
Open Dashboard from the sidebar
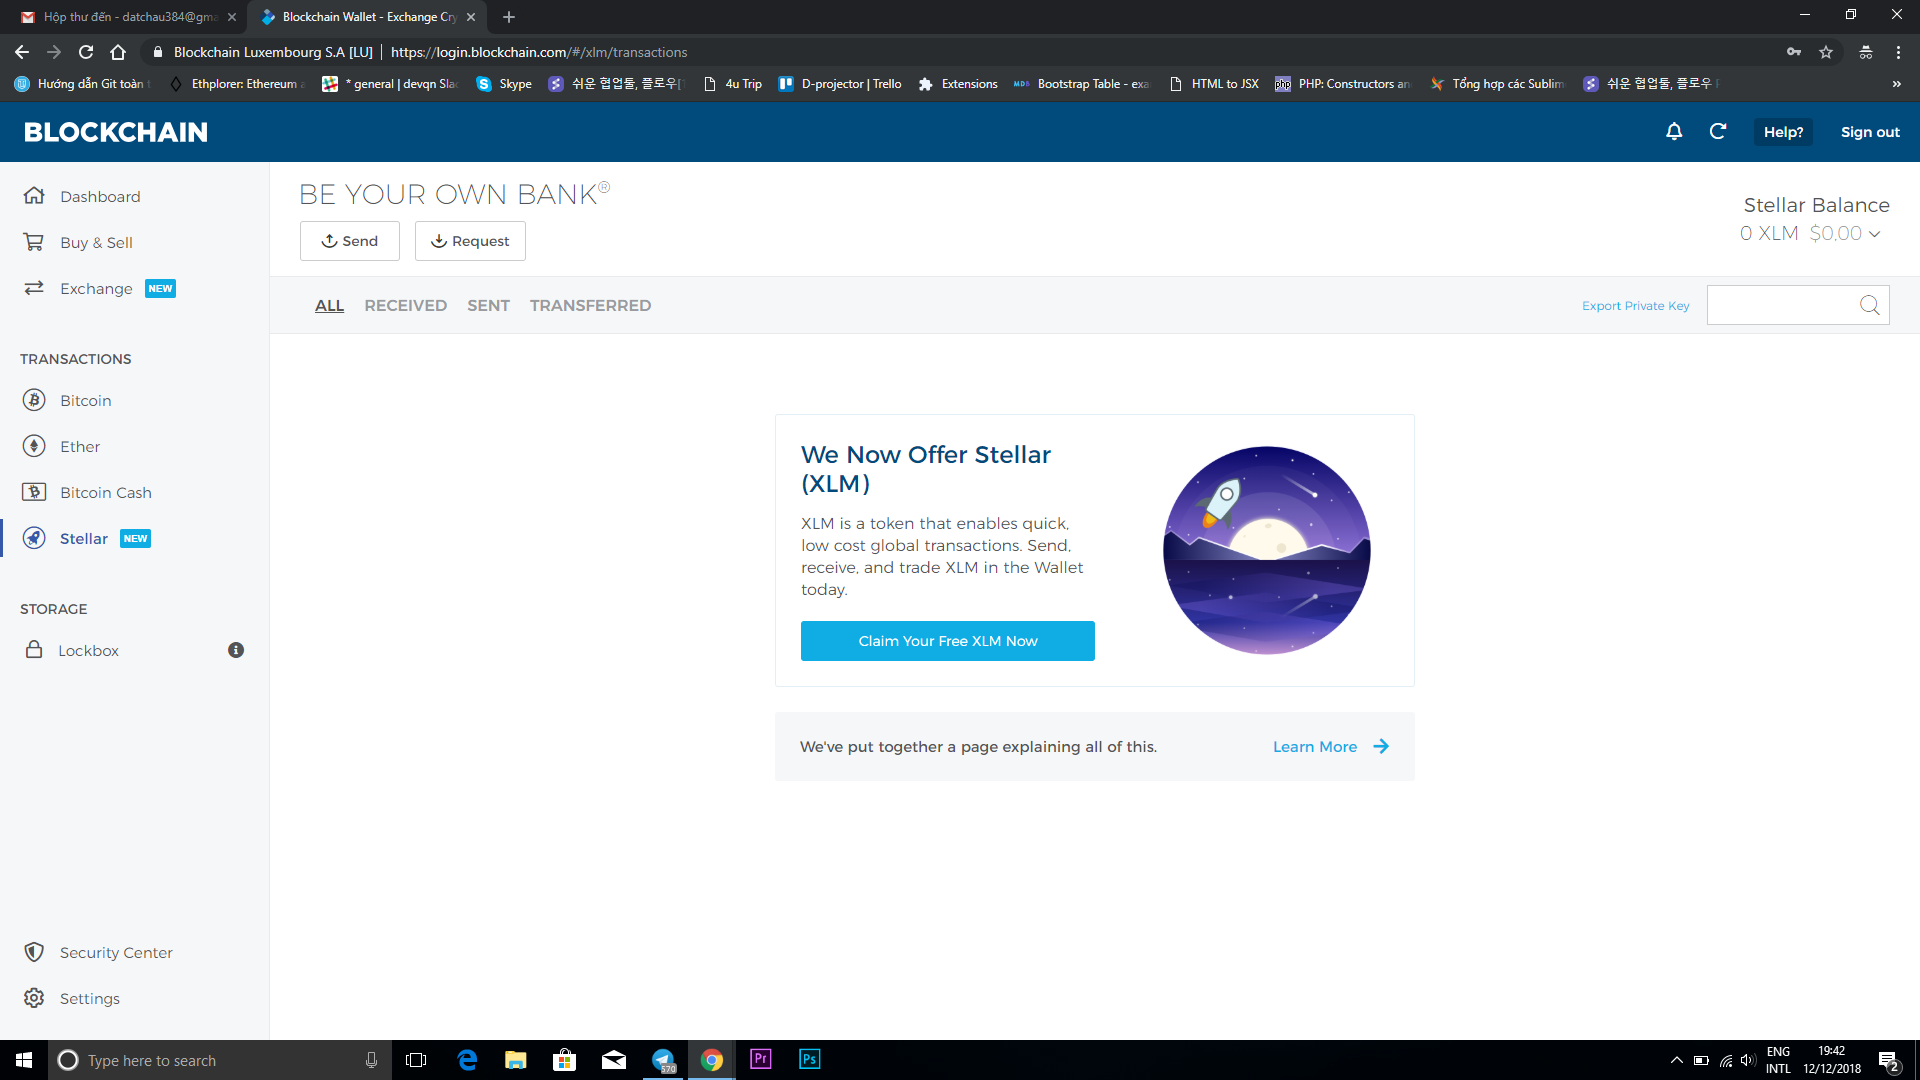coord(99,196)
